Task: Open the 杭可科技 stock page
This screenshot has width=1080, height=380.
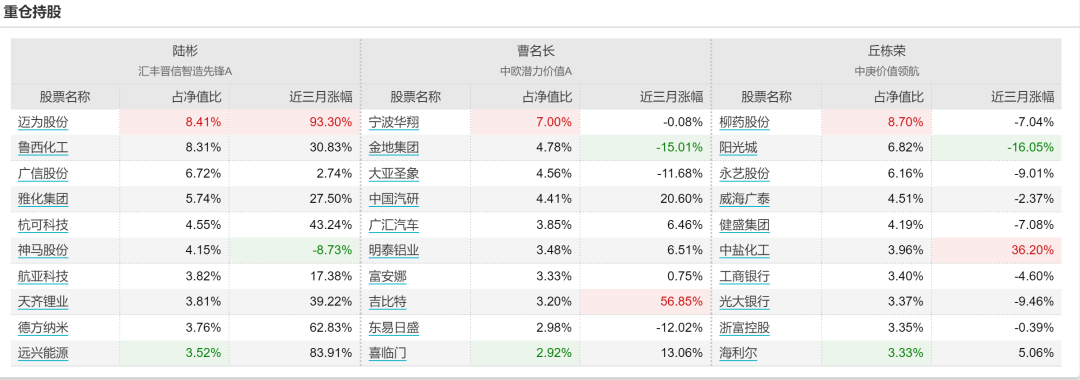Action: pyautogui.click(x=43, y=225)
